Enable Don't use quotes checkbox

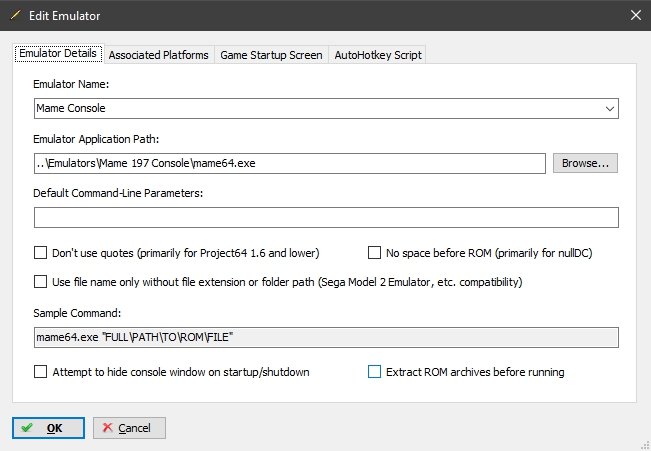[x=40, y=252]
